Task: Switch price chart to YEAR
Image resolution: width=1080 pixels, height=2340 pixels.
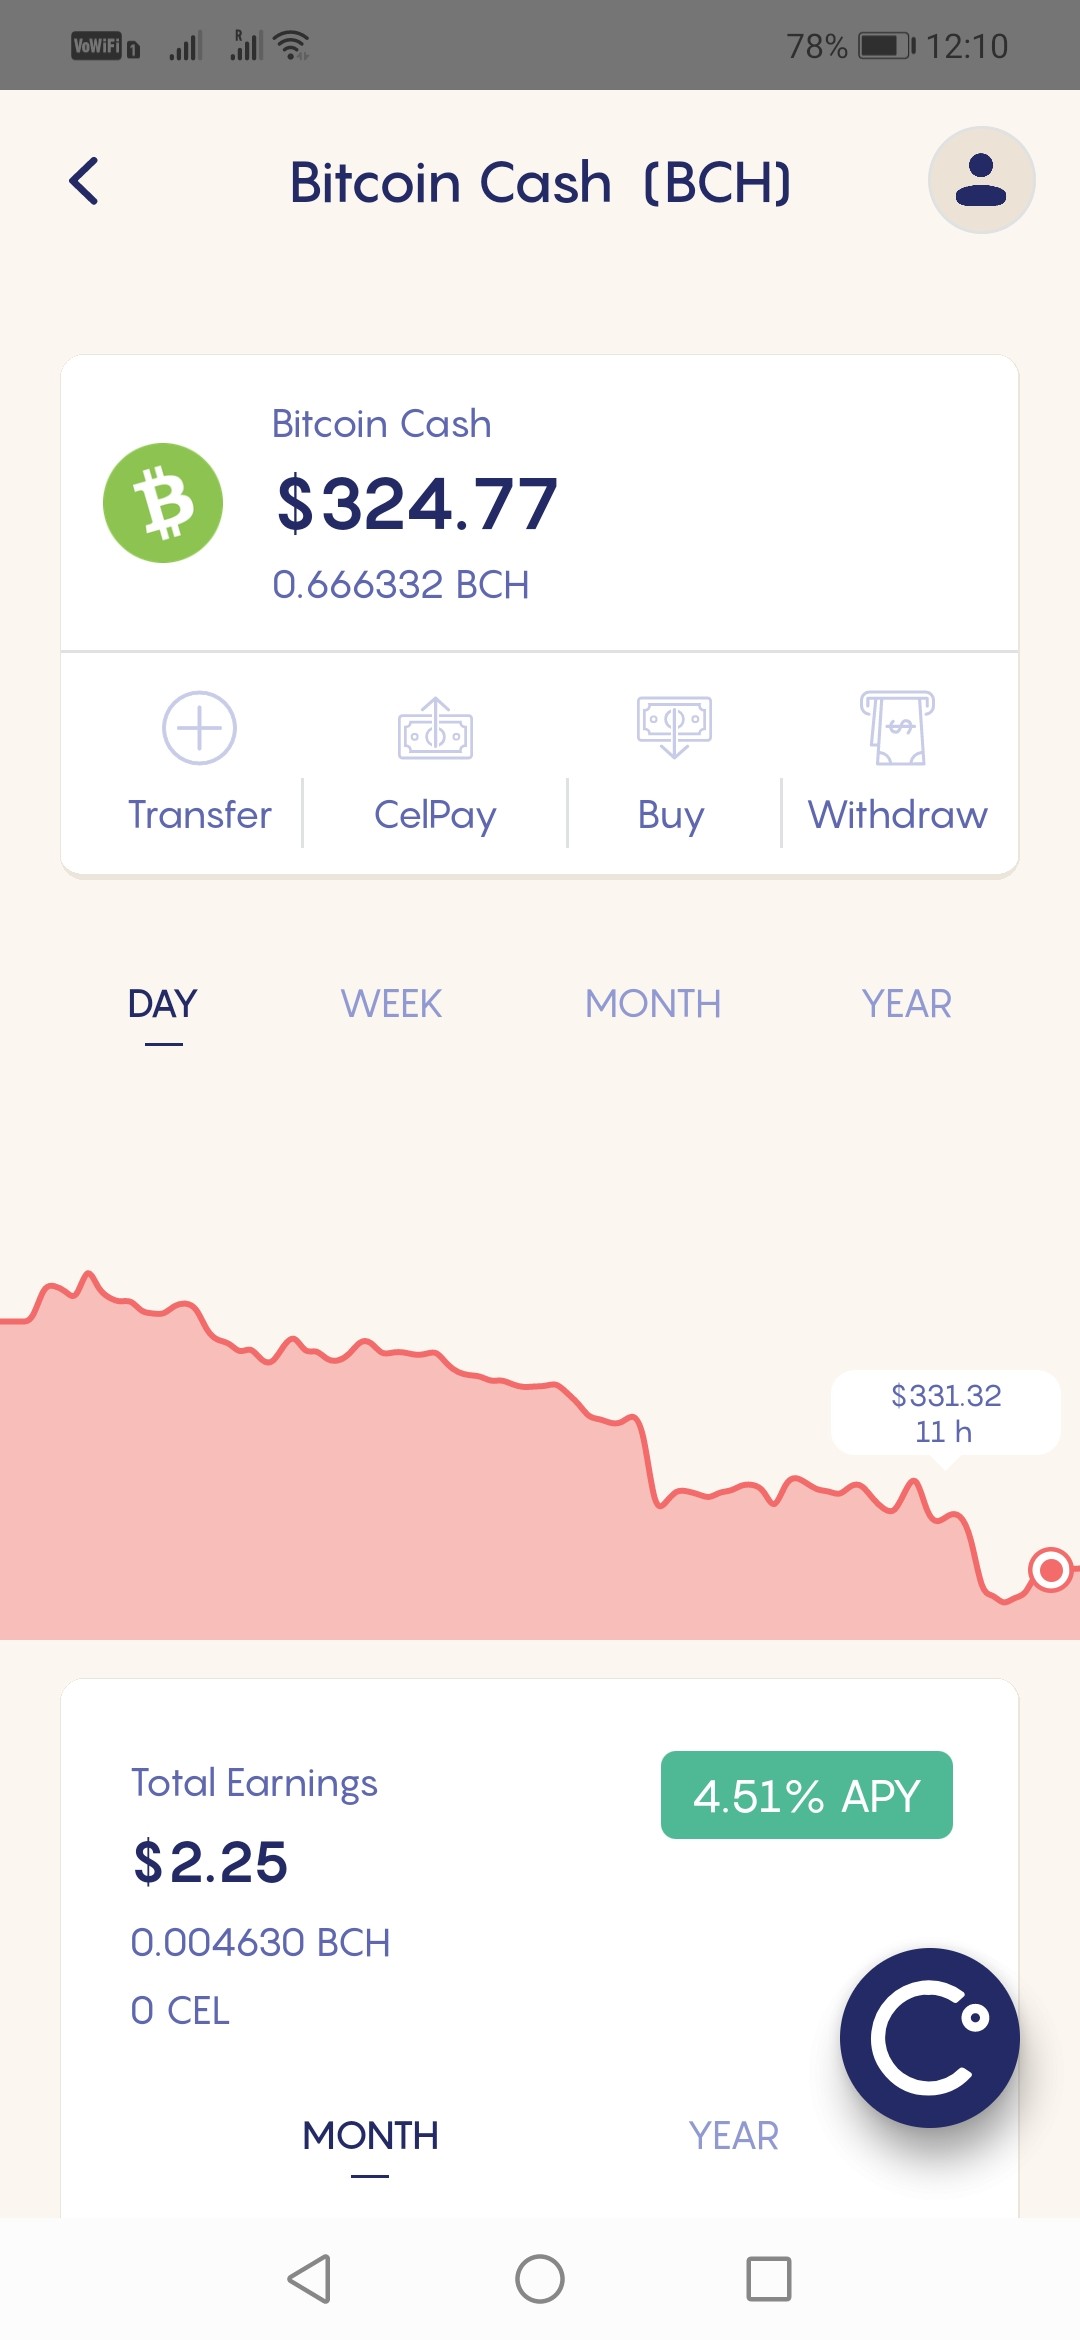Action: pos(907,1004)
